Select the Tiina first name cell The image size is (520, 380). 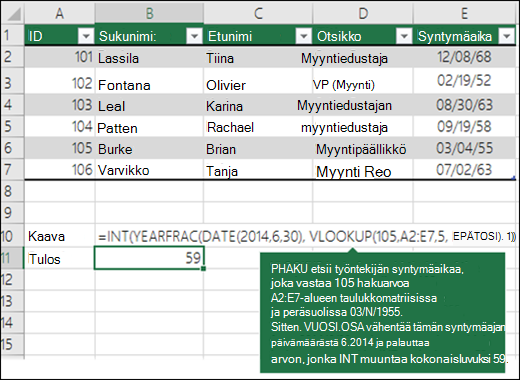pyautogui.click(x=258, y=57)
